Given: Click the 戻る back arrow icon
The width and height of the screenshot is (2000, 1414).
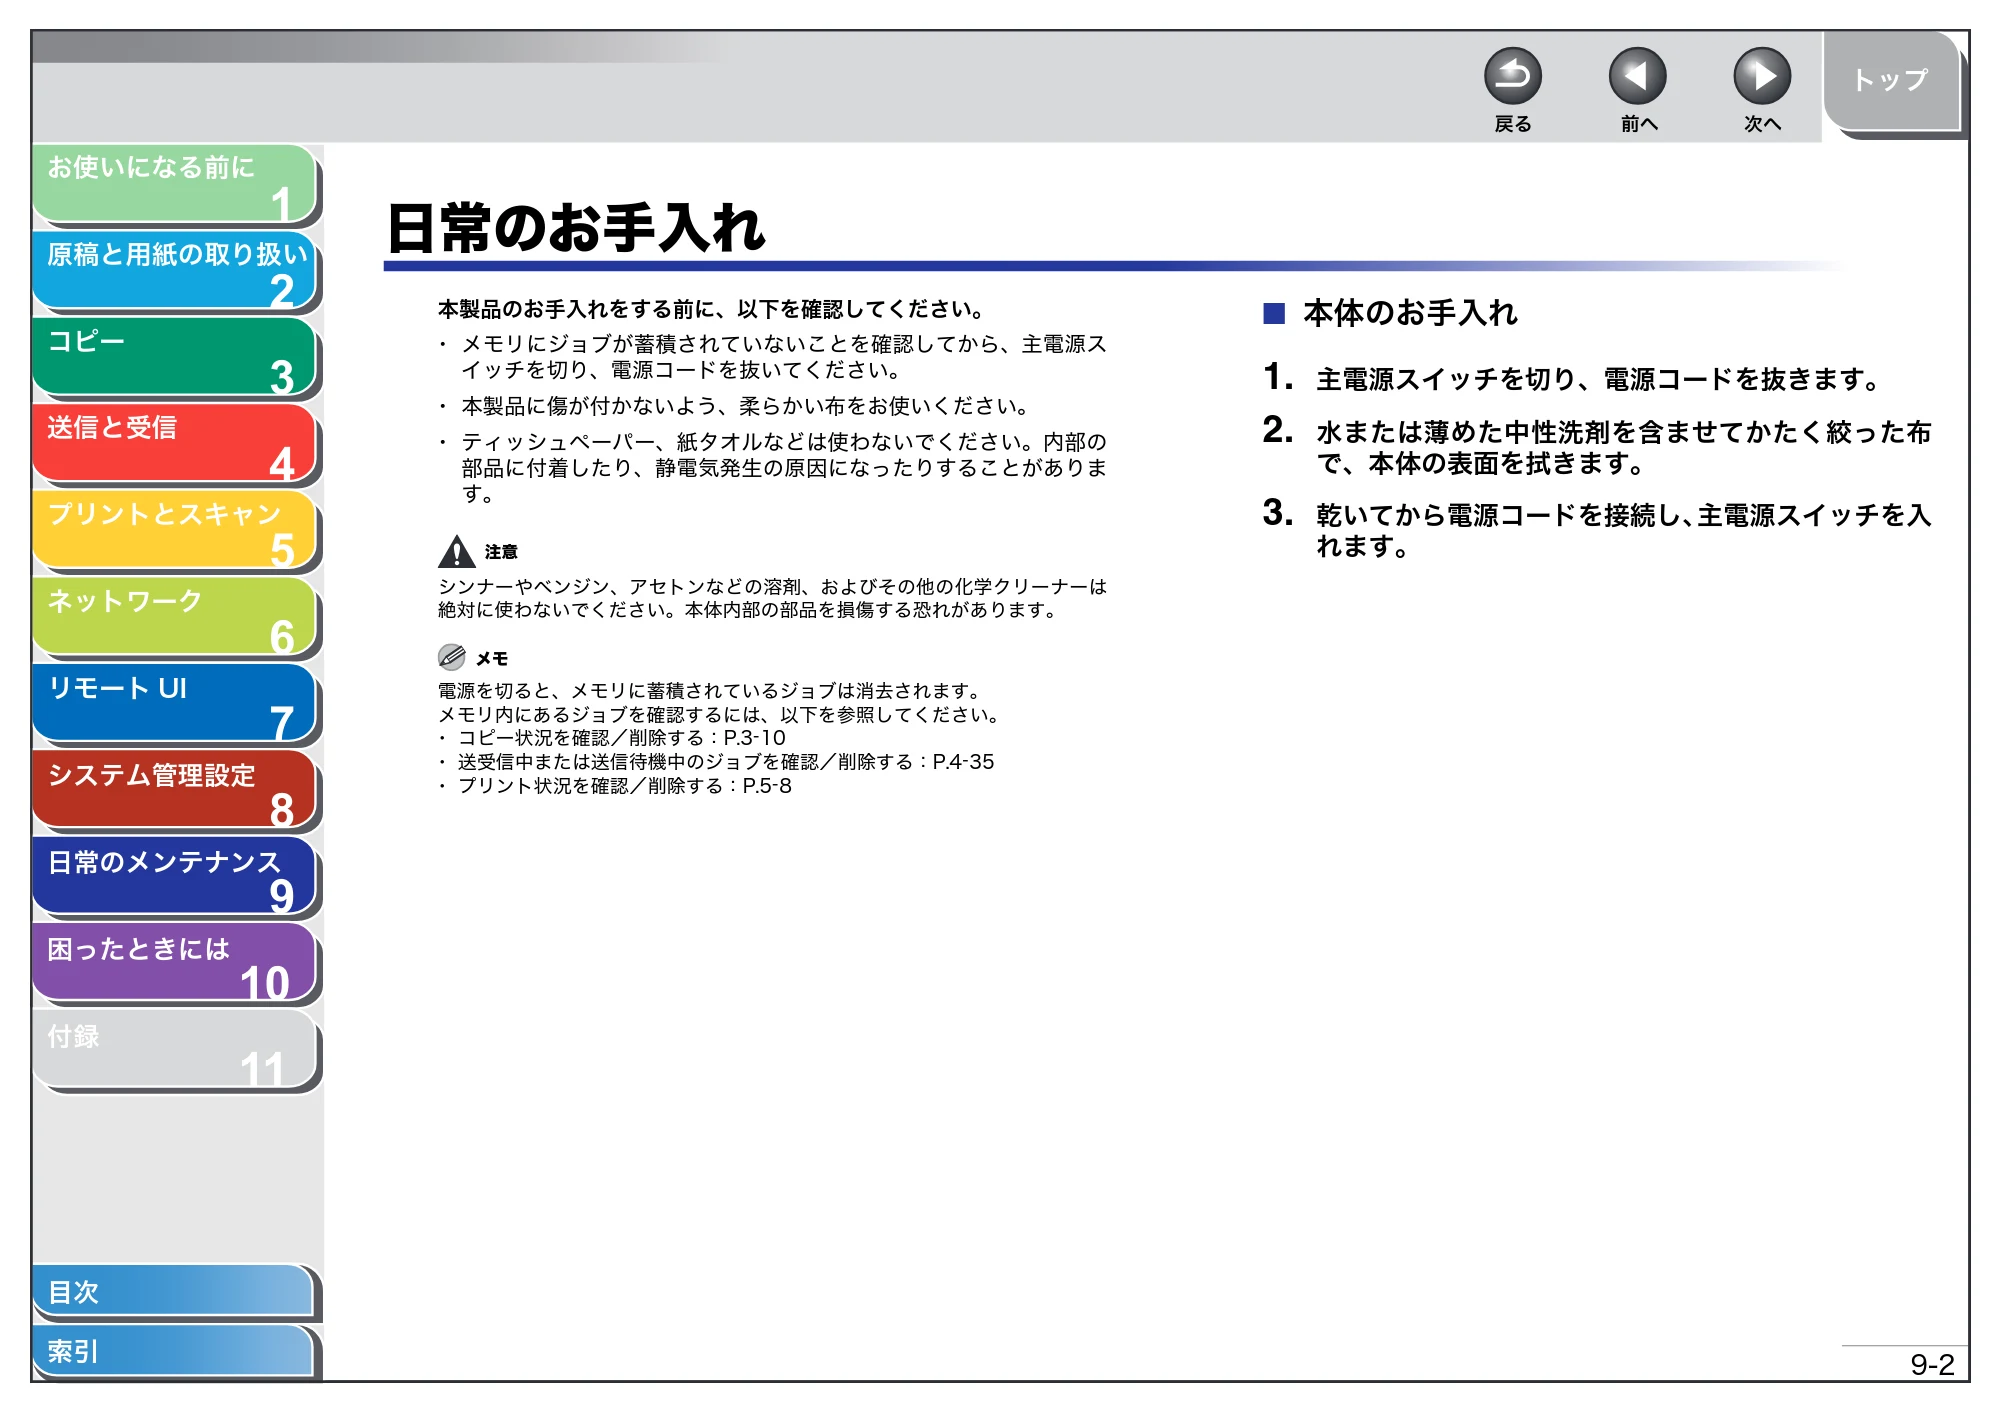Looking at the screenshot, I should [x=1512, y=76].
